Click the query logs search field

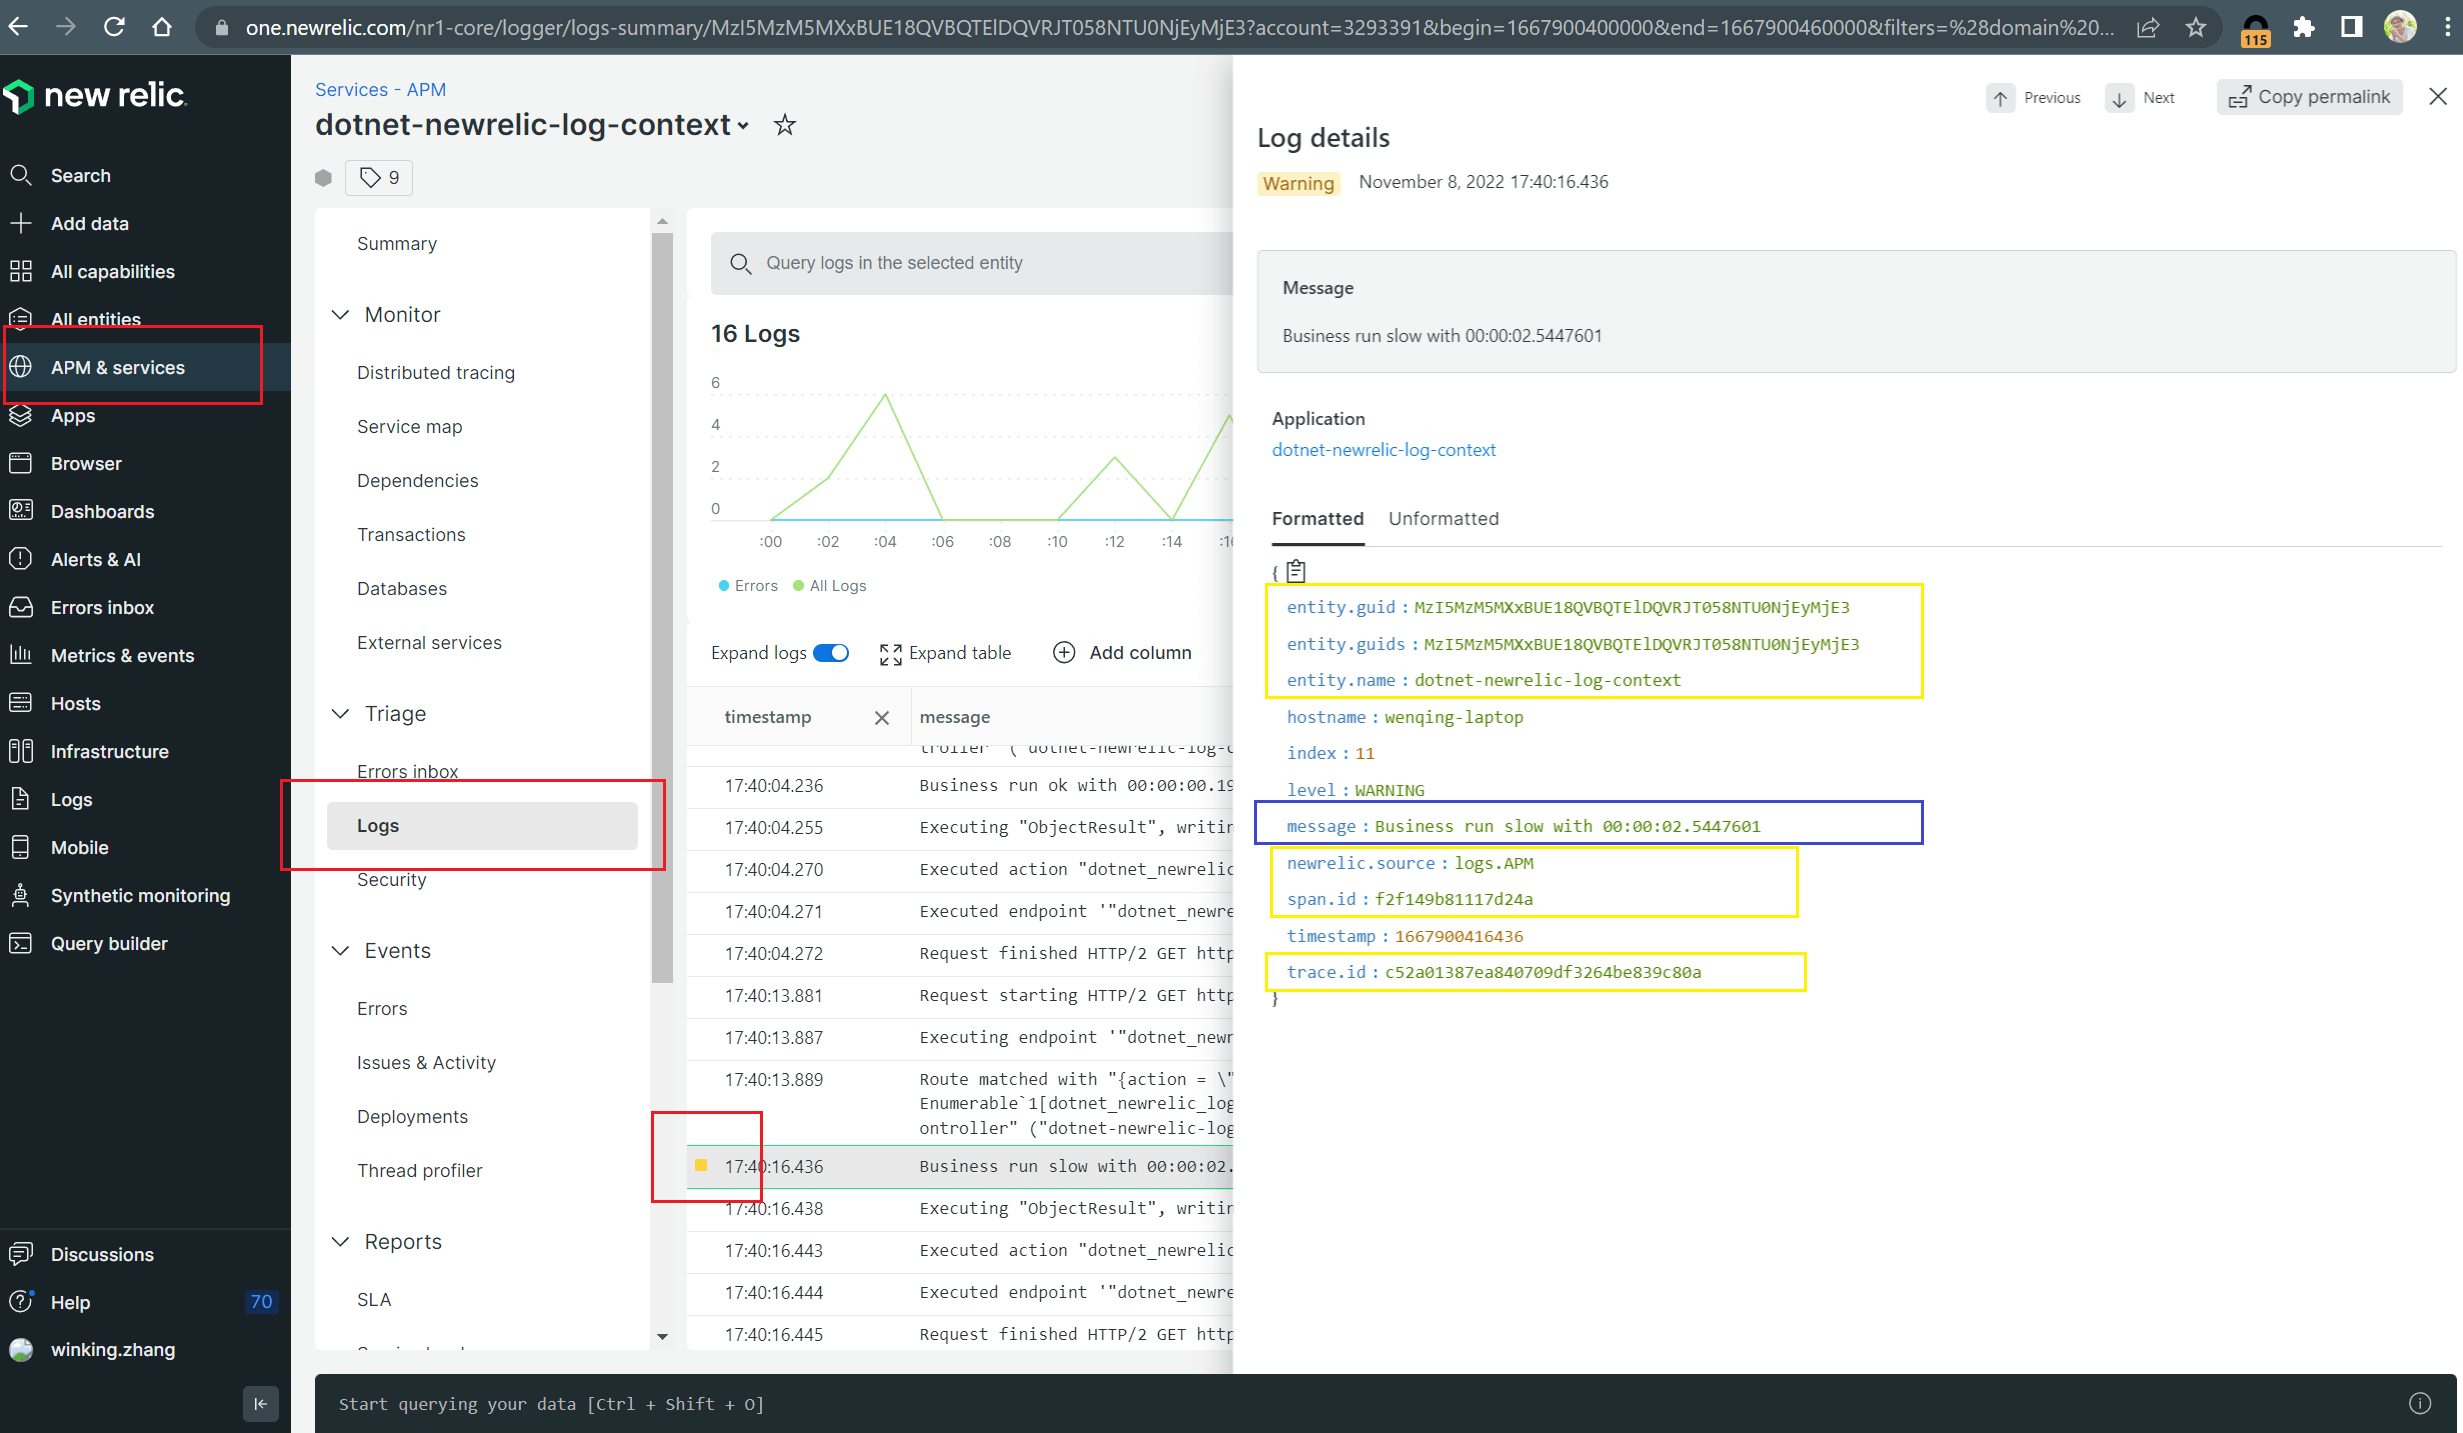[x=972, y=263]
